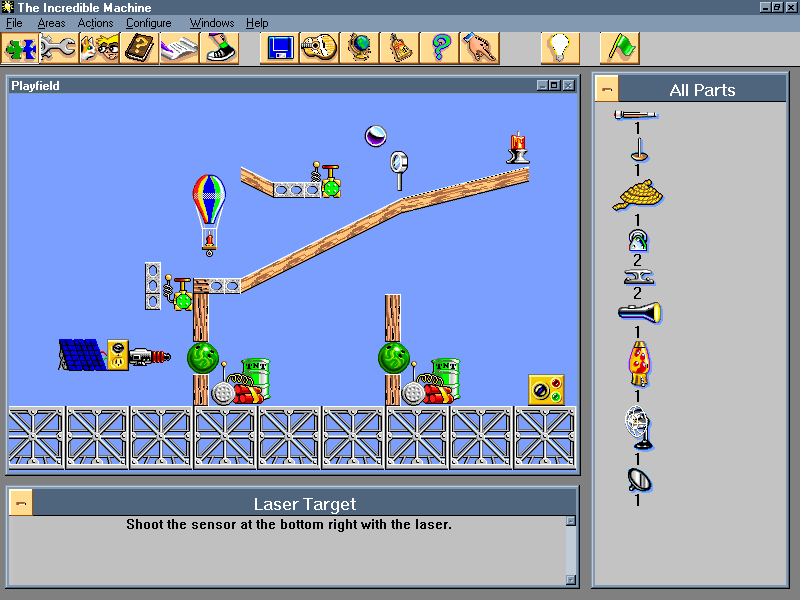Click the left green bowling ball
The image size is (800, 600).
coord(203,358)
